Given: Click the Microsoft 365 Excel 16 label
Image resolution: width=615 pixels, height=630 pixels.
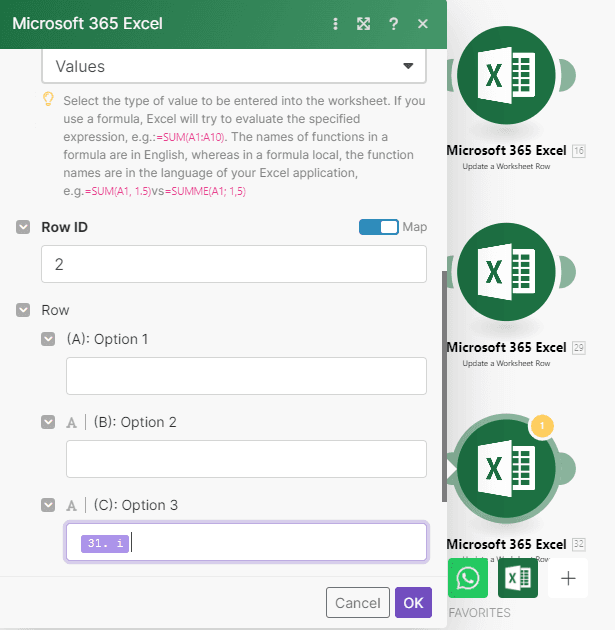Looking at the screenshot, I should coord(507,150).
